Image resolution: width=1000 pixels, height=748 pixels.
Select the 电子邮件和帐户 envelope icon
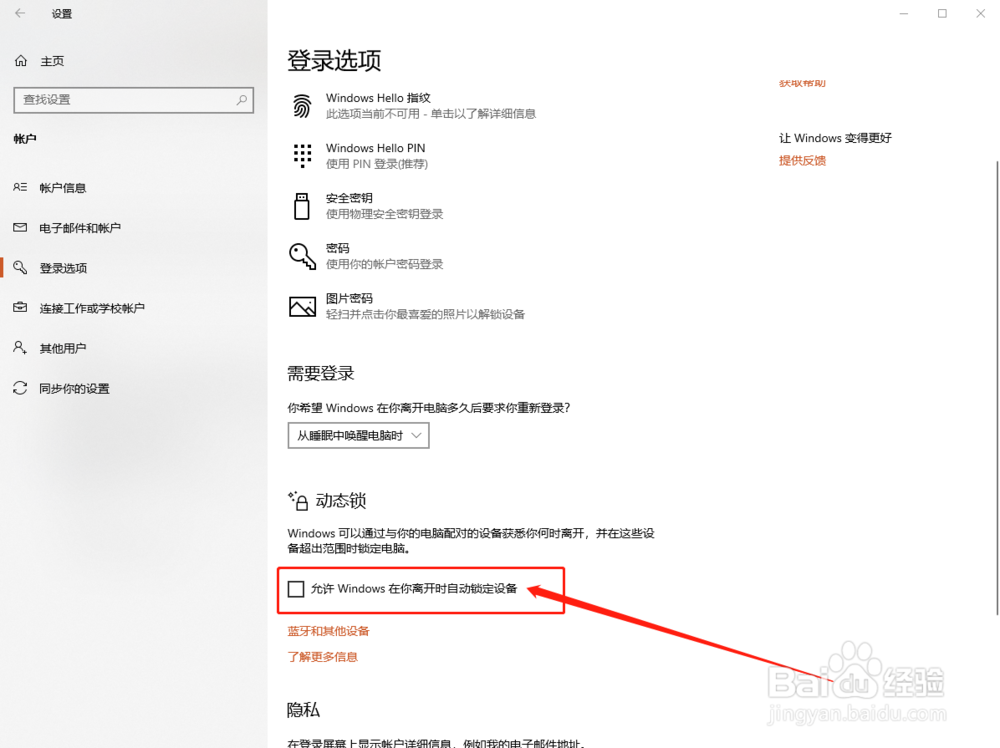20,228
